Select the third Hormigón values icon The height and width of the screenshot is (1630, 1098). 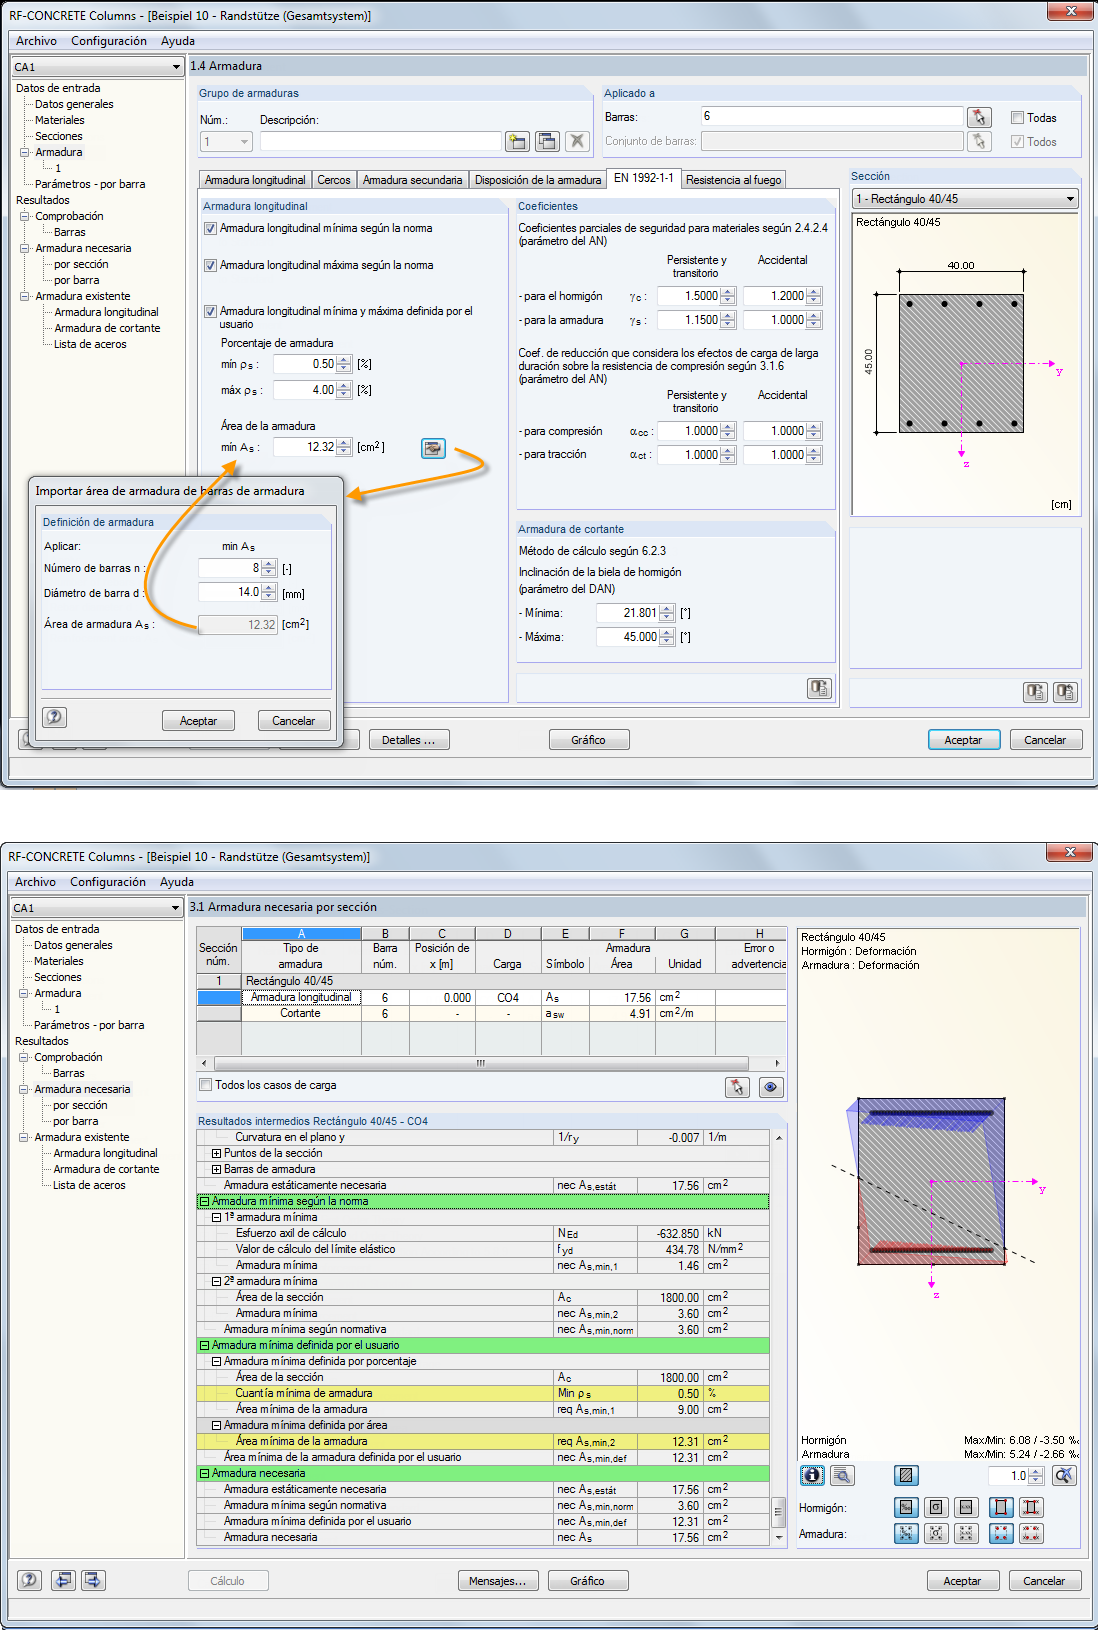966,1507
